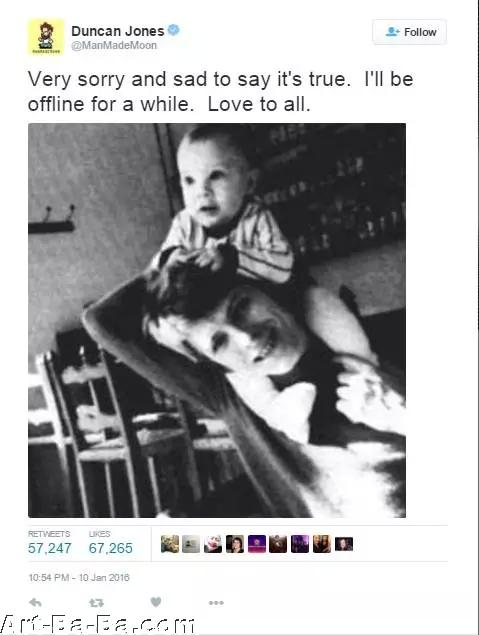This screenshot has height=635, width=479.
Task: Retweet using the retweet arrows icon
Action: 96,603
